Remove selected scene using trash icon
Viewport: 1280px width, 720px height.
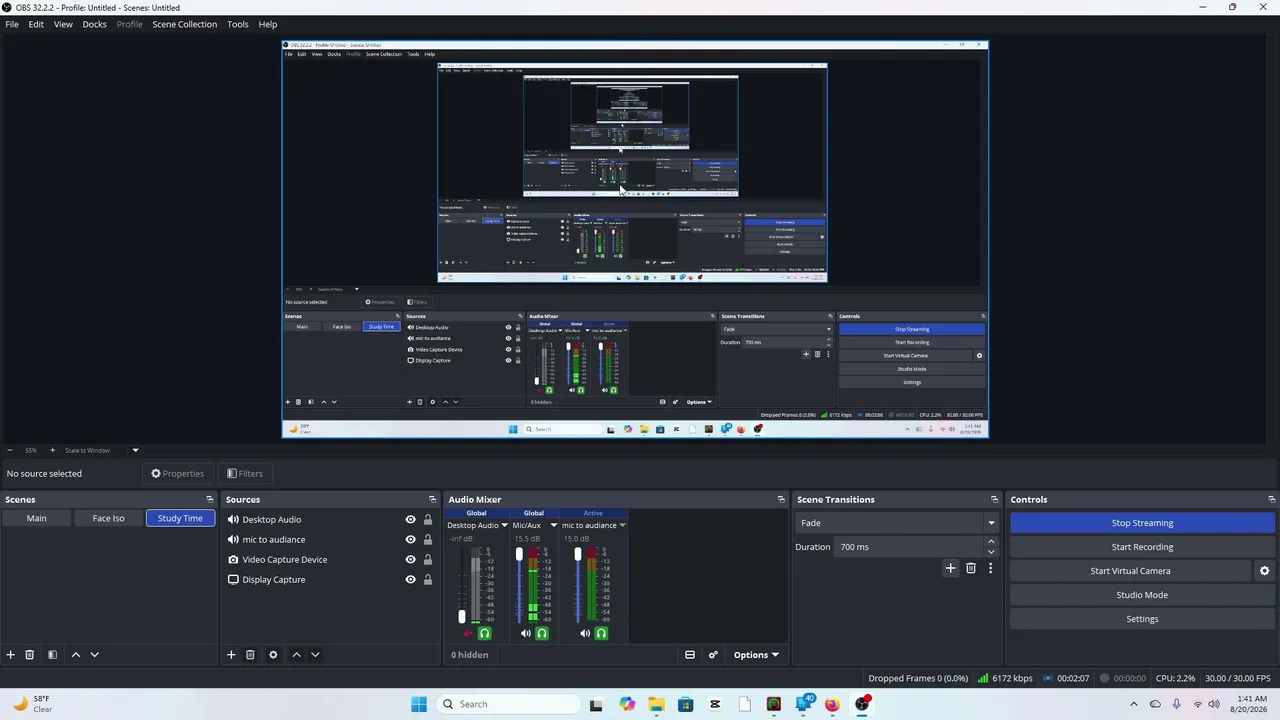click(x=30, y=655)
